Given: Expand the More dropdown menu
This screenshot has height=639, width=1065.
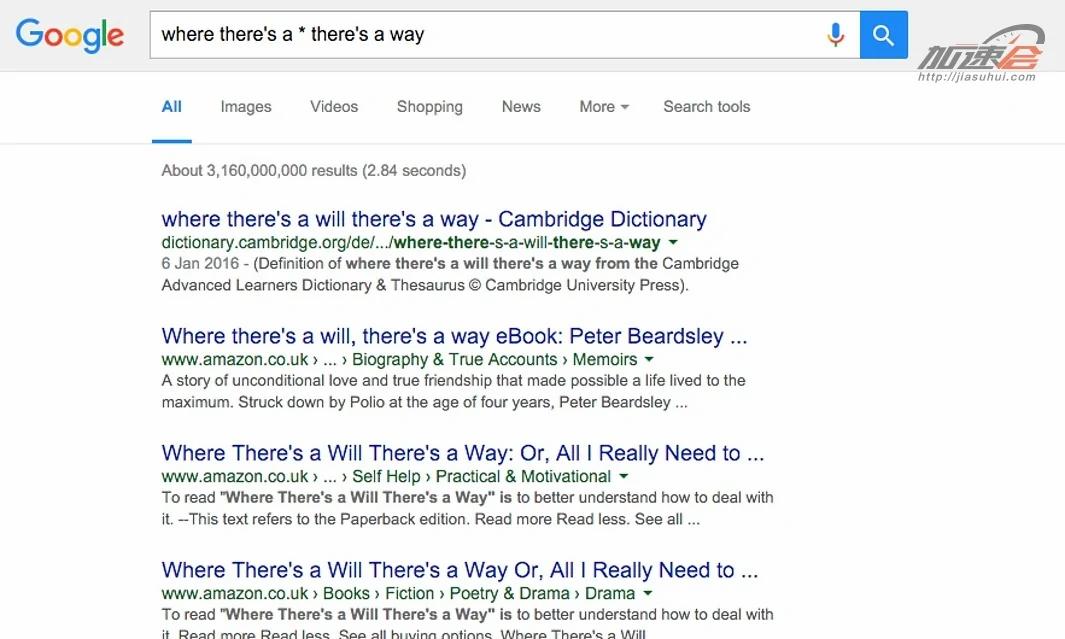Looking at the screenshot, I should [x=604, y=107].
